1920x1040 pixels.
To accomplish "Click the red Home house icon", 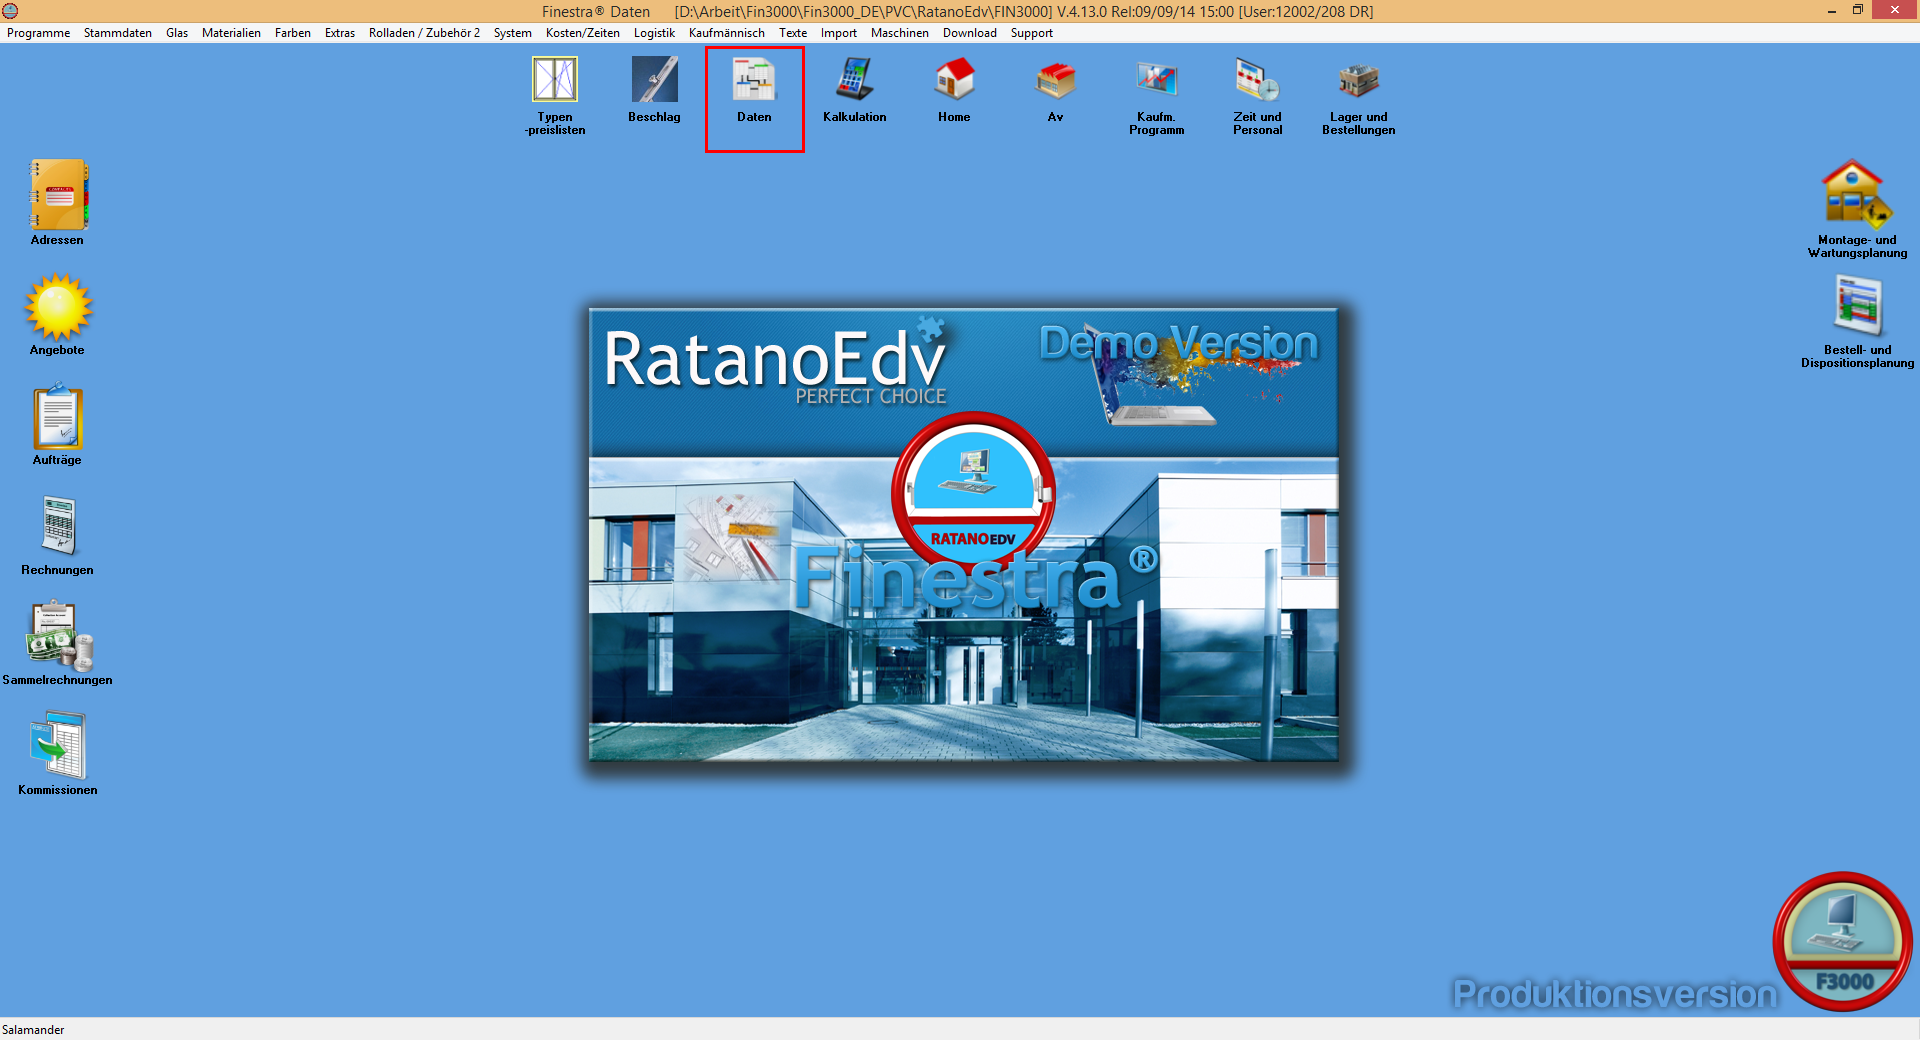I will pos(954,80).
